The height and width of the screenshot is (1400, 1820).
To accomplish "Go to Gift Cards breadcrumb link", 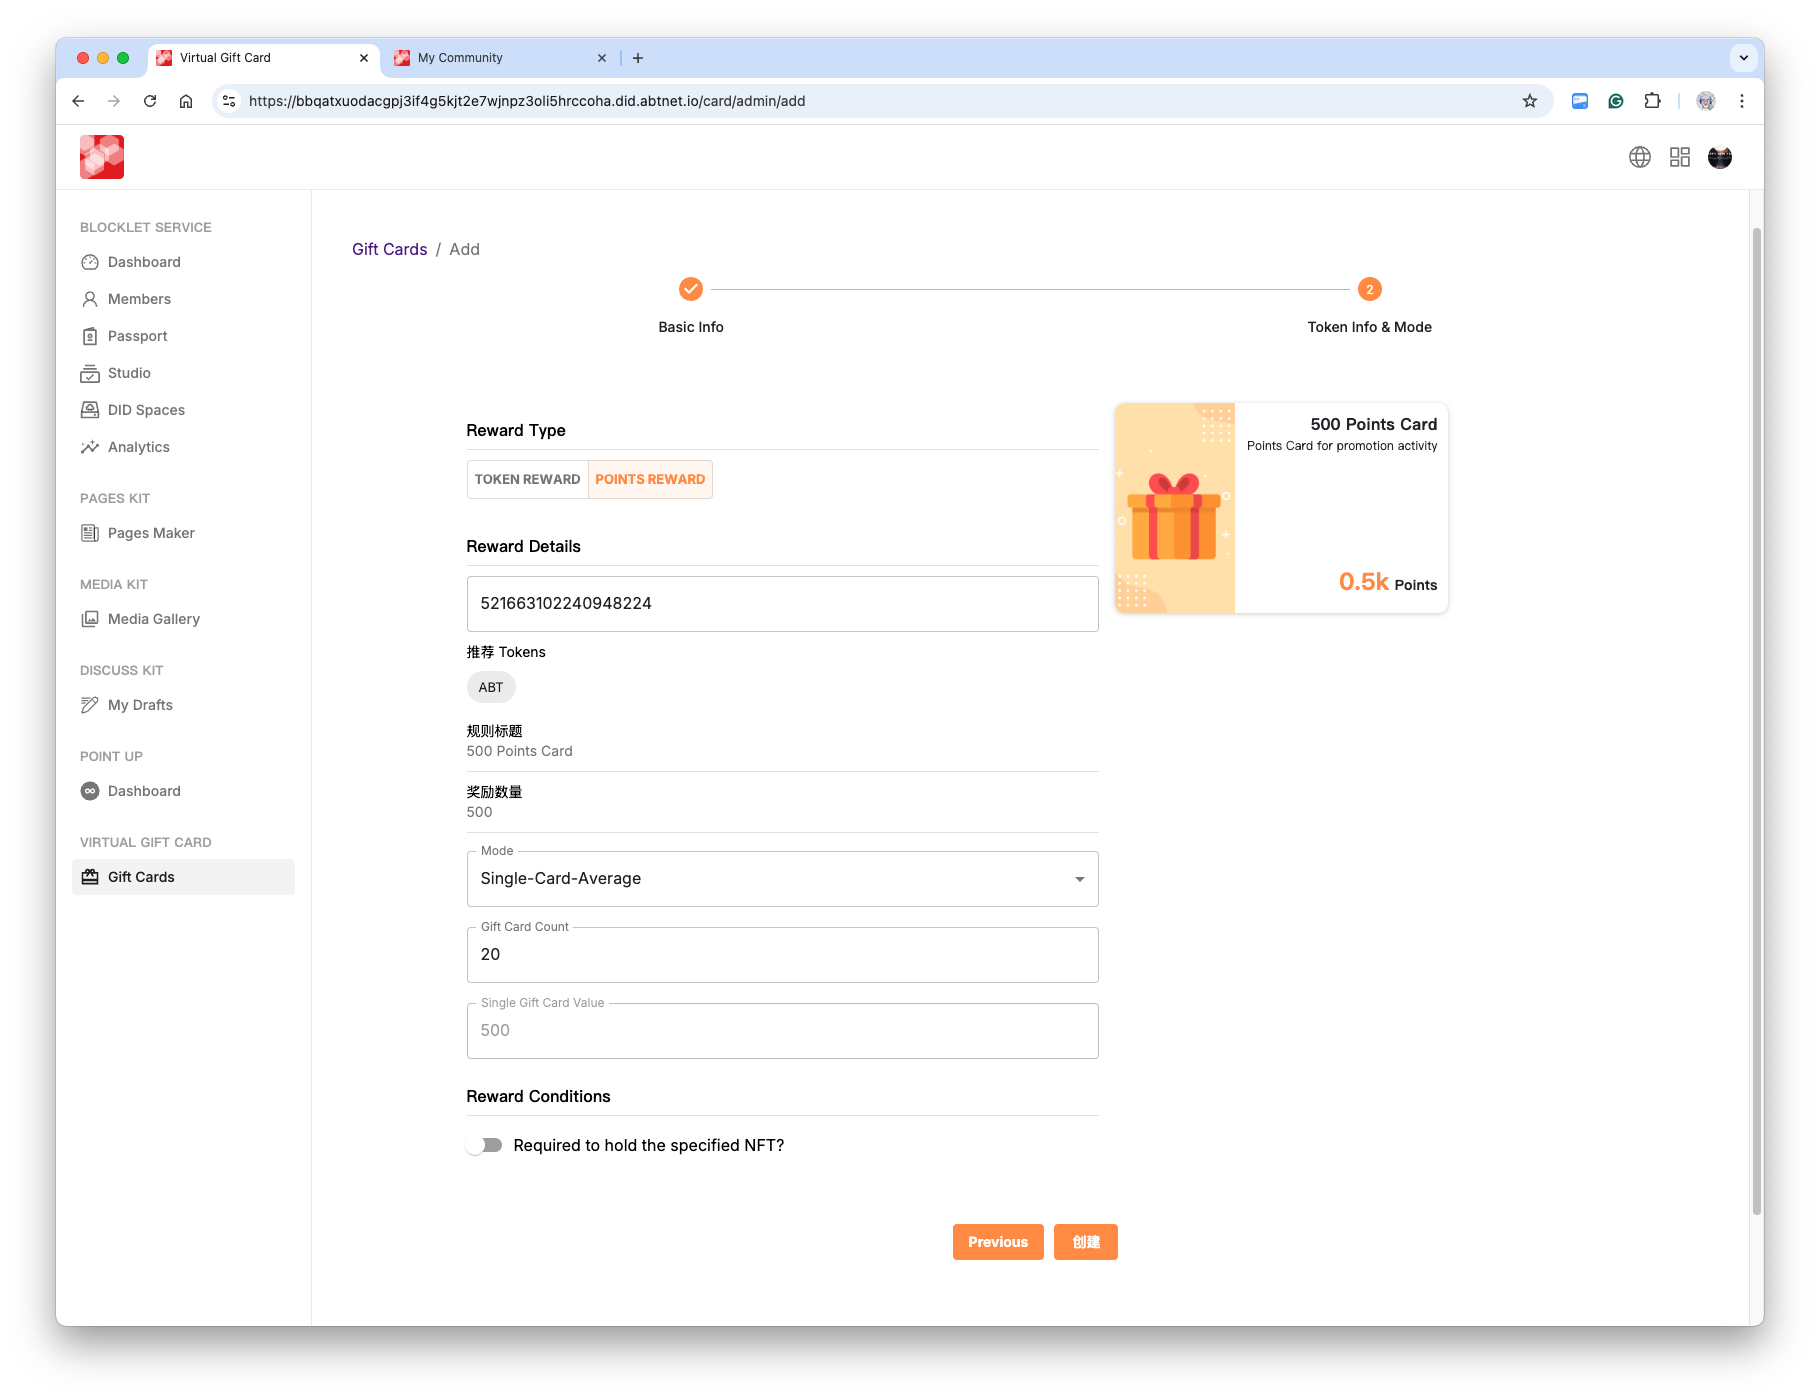I will (x=389, y=249).
